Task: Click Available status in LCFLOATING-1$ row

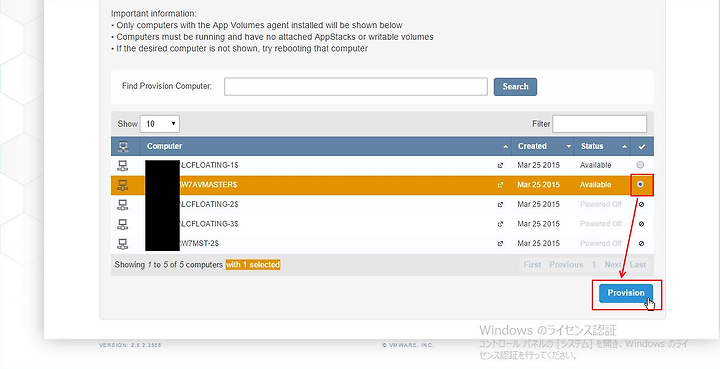Action: tap(596, 165)
